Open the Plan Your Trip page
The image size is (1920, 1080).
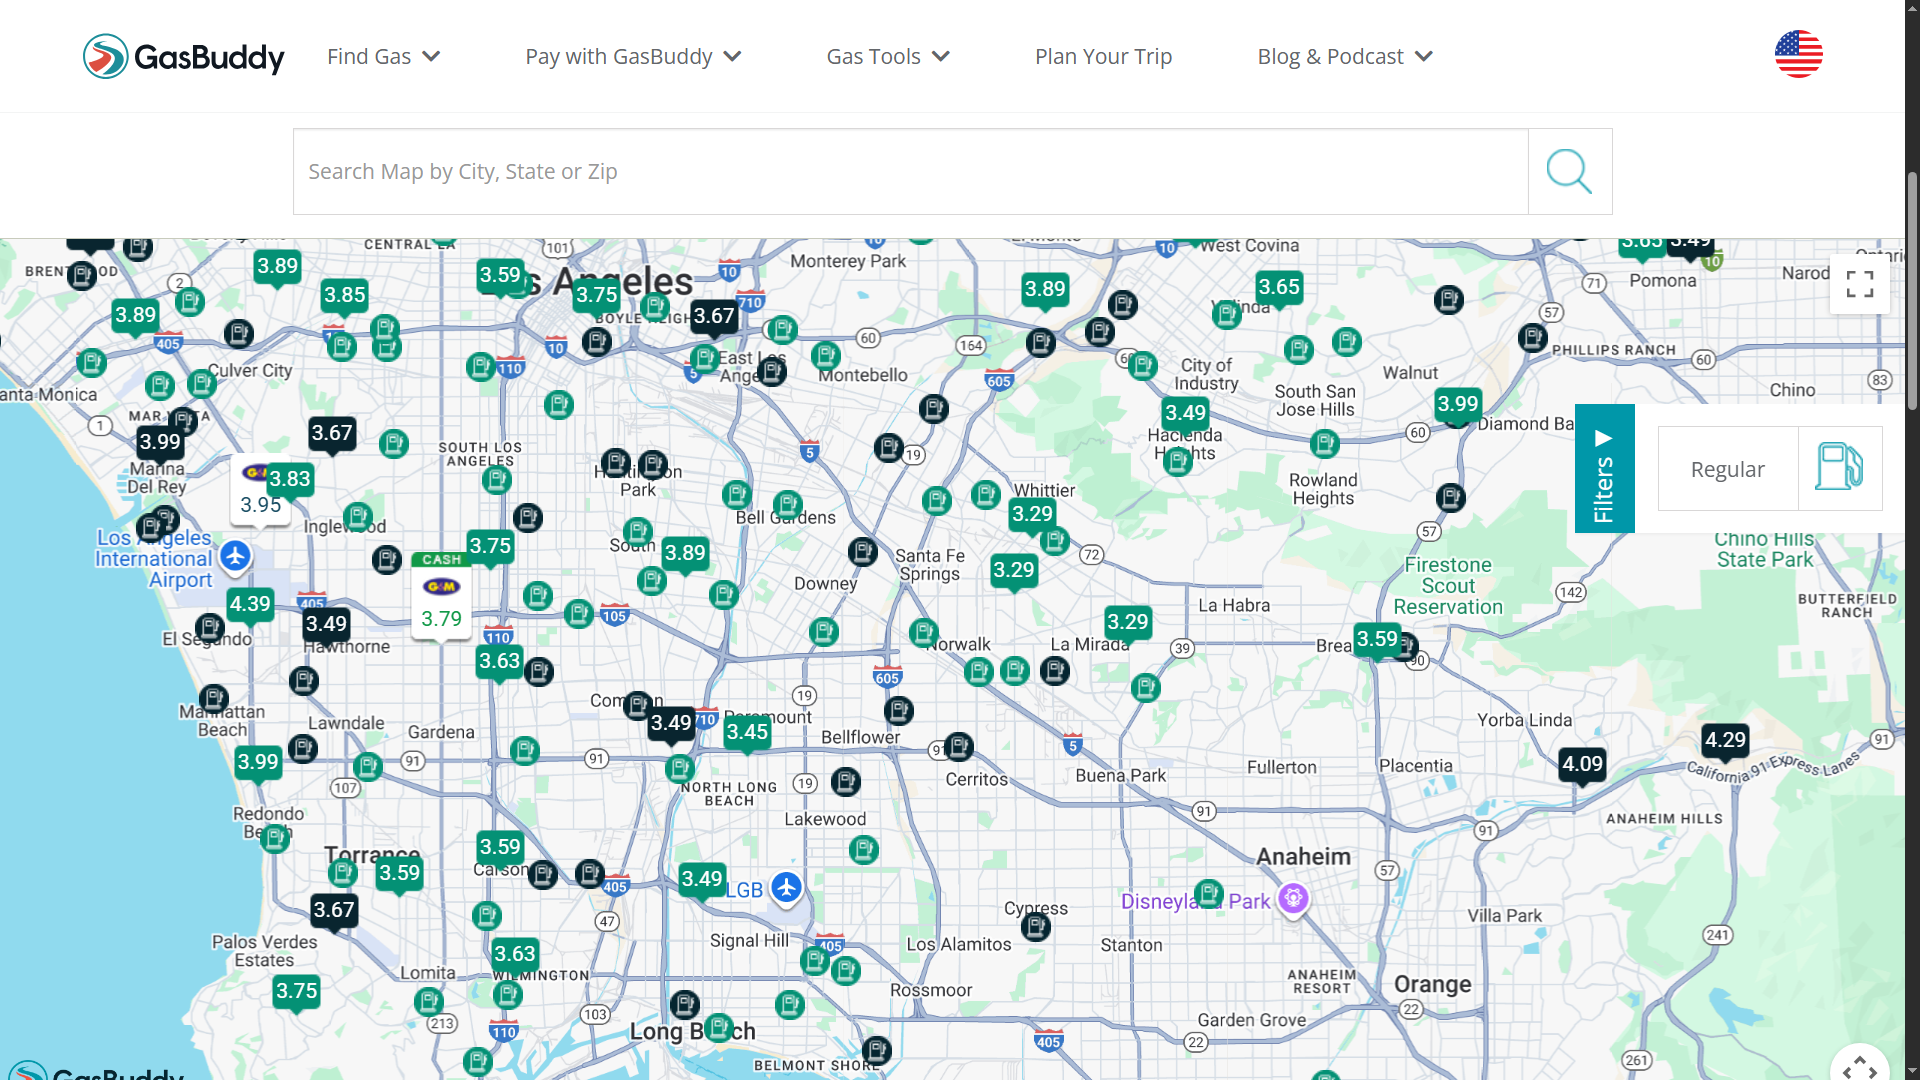[x=1103, y=56]
